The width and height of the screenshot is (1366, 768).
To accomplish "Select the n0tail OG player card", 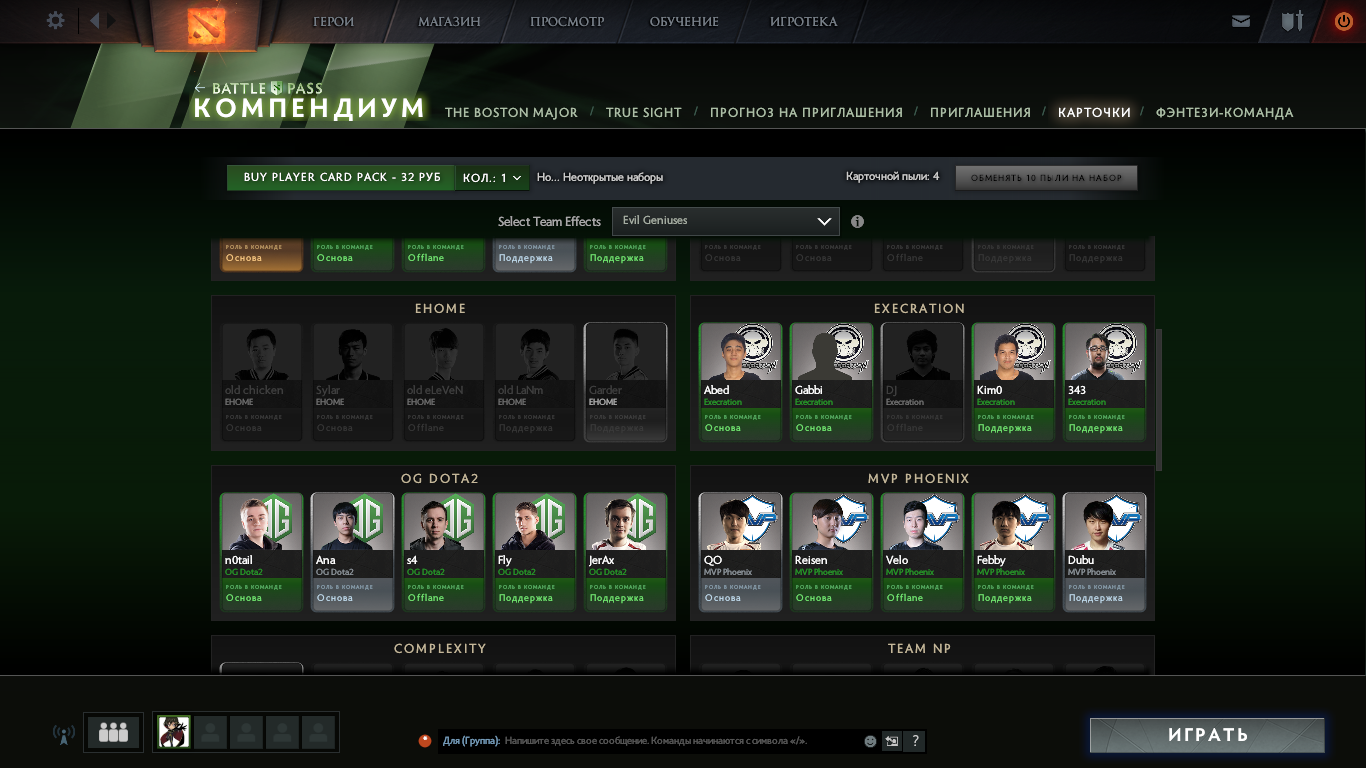I will tap(261, 552).
